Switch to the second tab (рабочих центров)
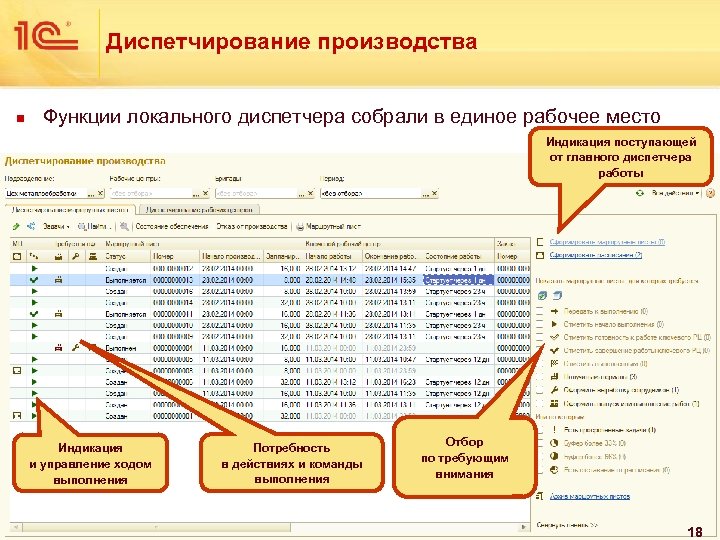This screenshot has width=720, height=540. [x=199, y=210]
